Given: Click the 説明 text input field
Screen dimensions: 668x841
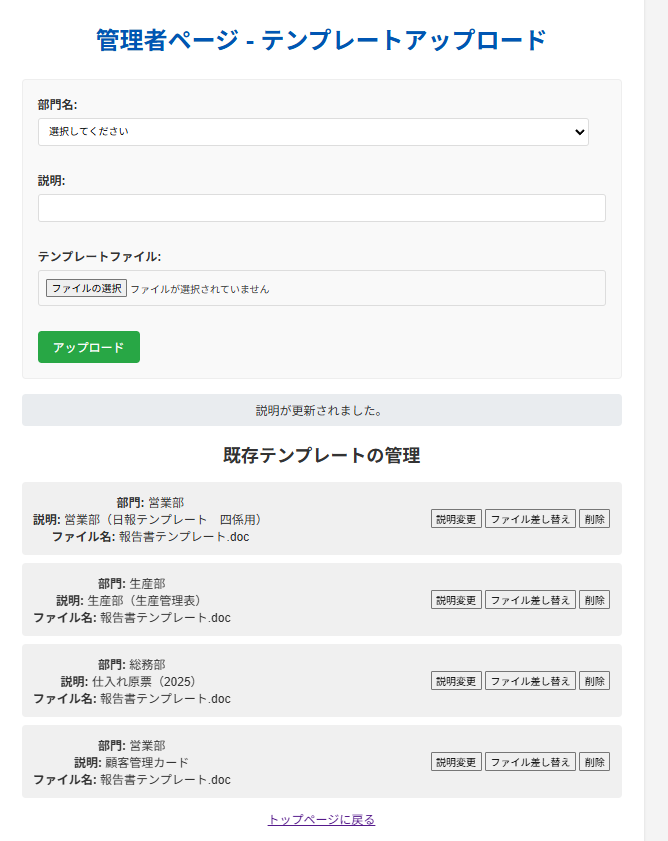Looking at the screenshot, I should click(322, 208).
